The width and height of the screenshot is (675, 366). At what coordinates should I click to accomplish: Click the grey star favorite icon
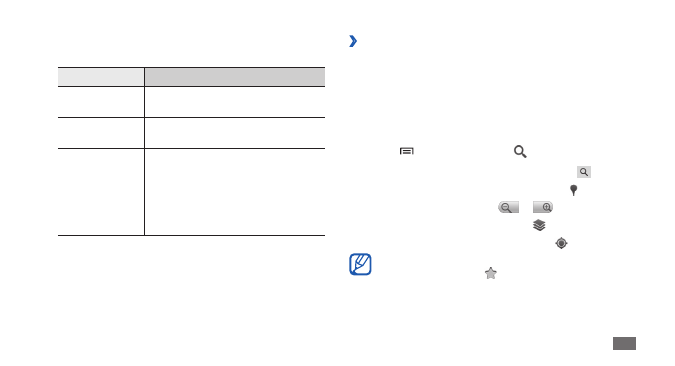point(491,273)
